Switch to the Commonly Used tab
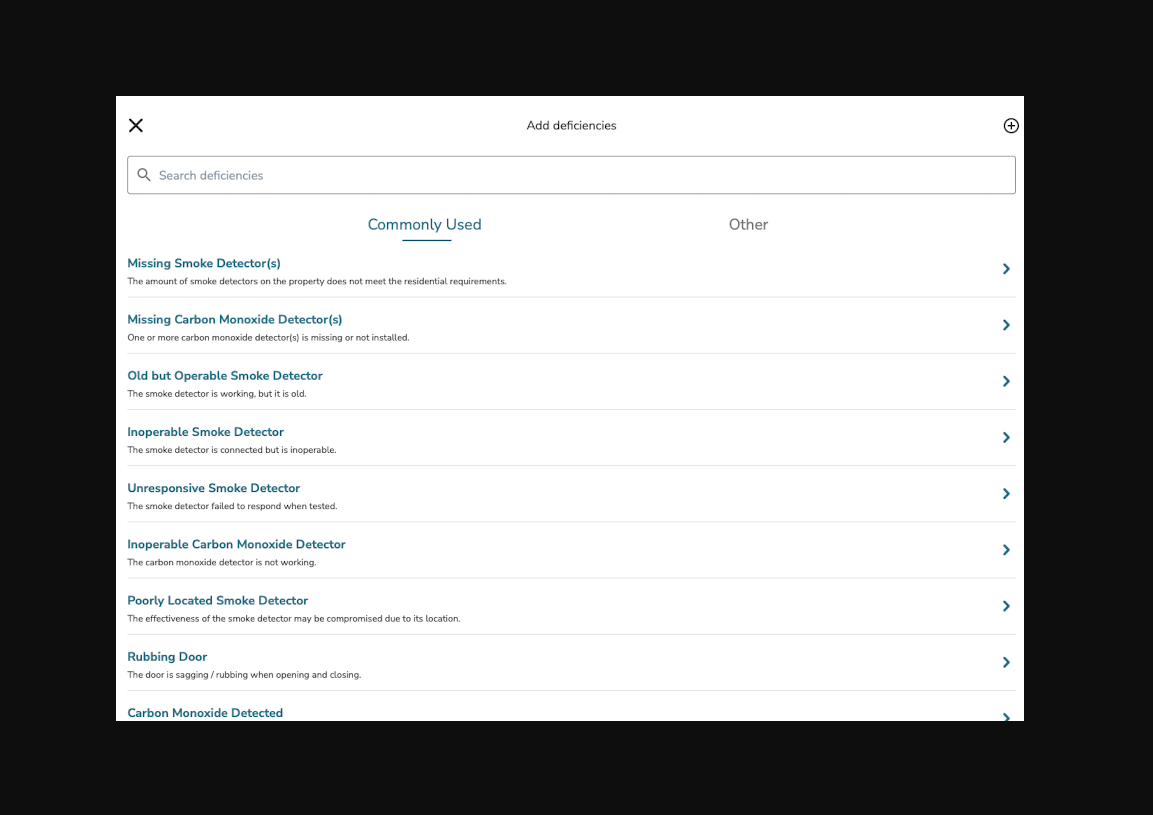The height and width of the screenshot is (815, 1153). pyautogui.click(x=424, y=224)
